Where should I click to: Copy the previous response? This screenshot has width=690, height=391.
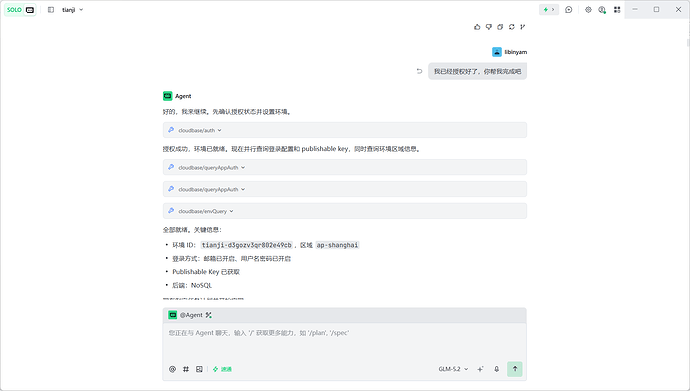500,27
